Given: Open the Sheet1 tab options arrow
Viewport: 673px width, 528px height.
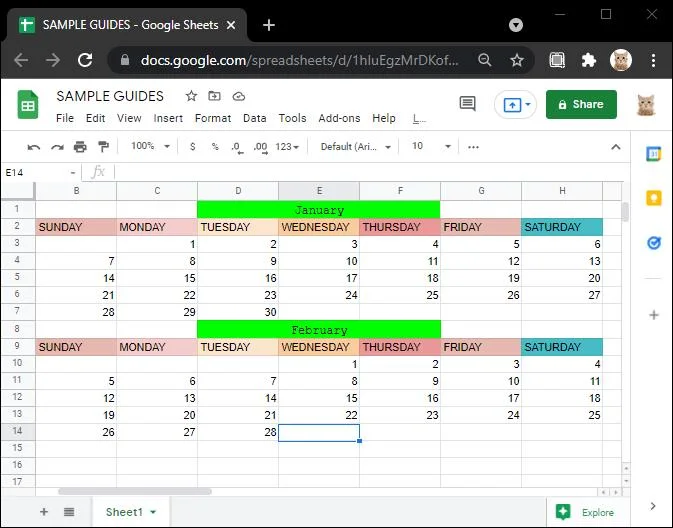Looking at the screenshot, I should [x=153, y=512].
